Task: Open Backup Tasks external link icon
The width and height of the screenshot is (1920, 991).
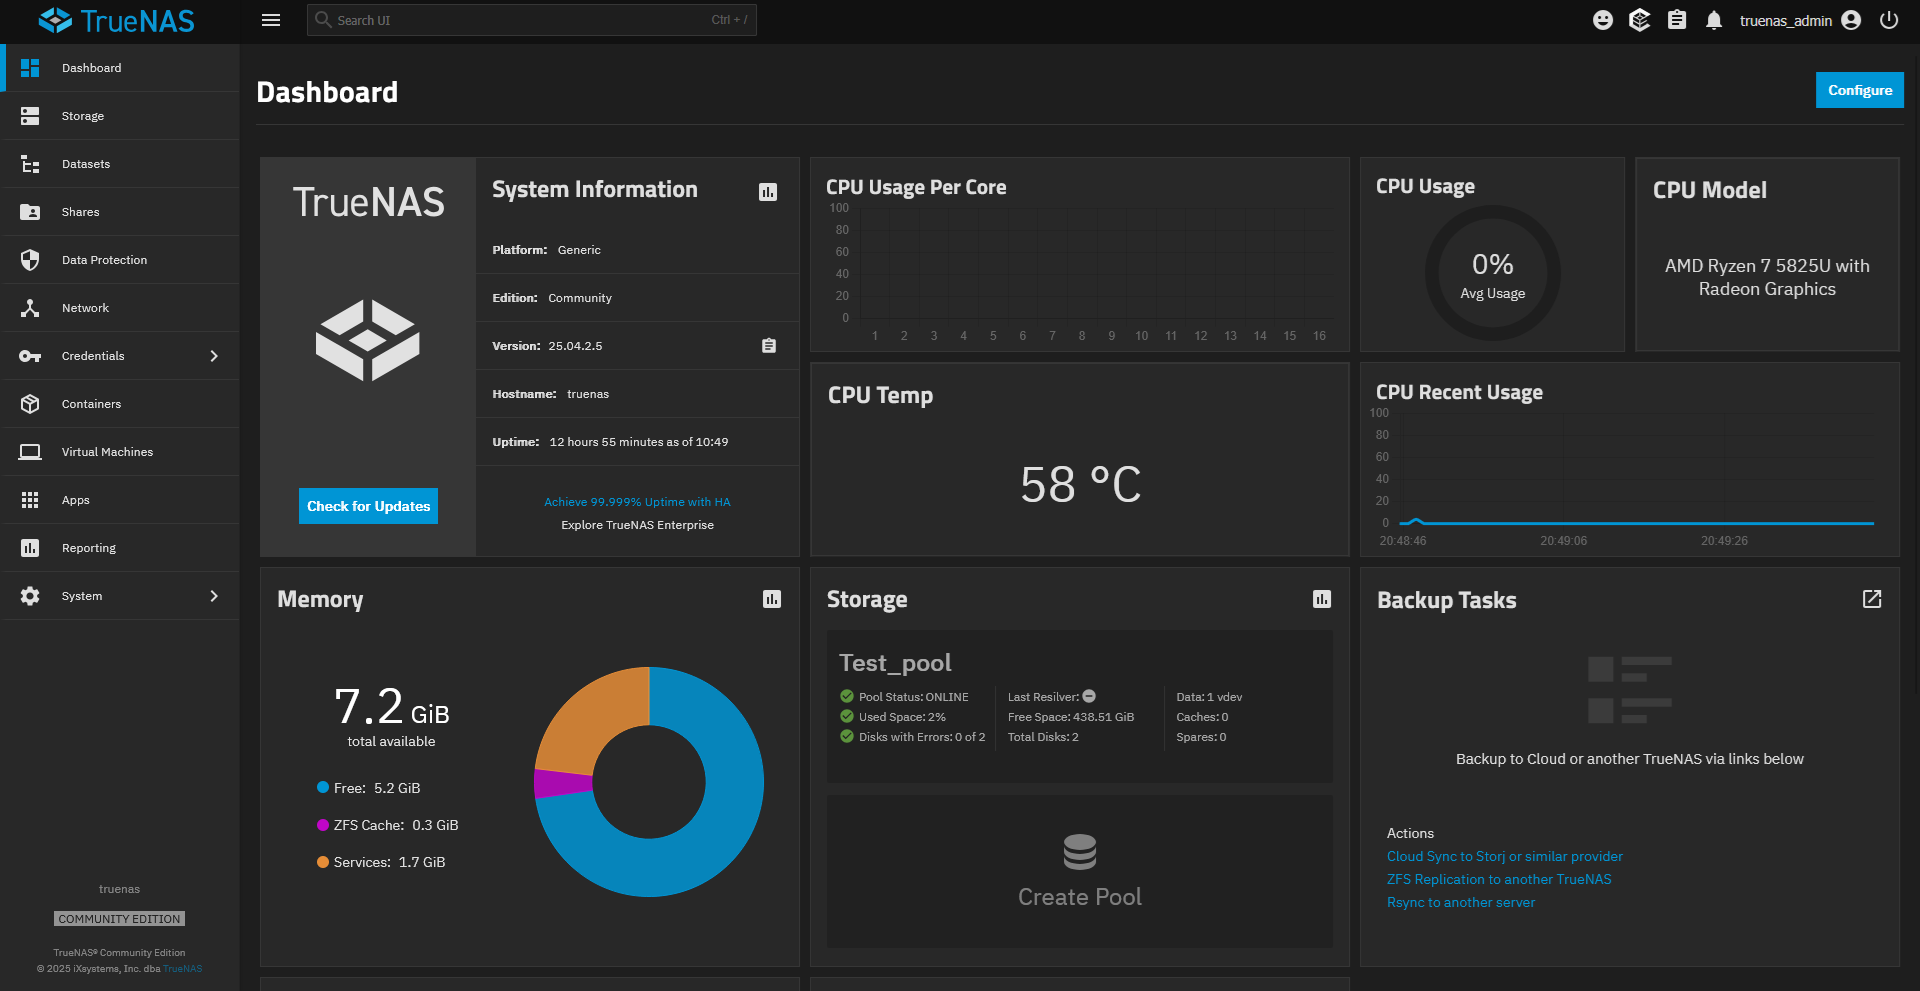Action: pyautogui.click(x=1871, y=599)
